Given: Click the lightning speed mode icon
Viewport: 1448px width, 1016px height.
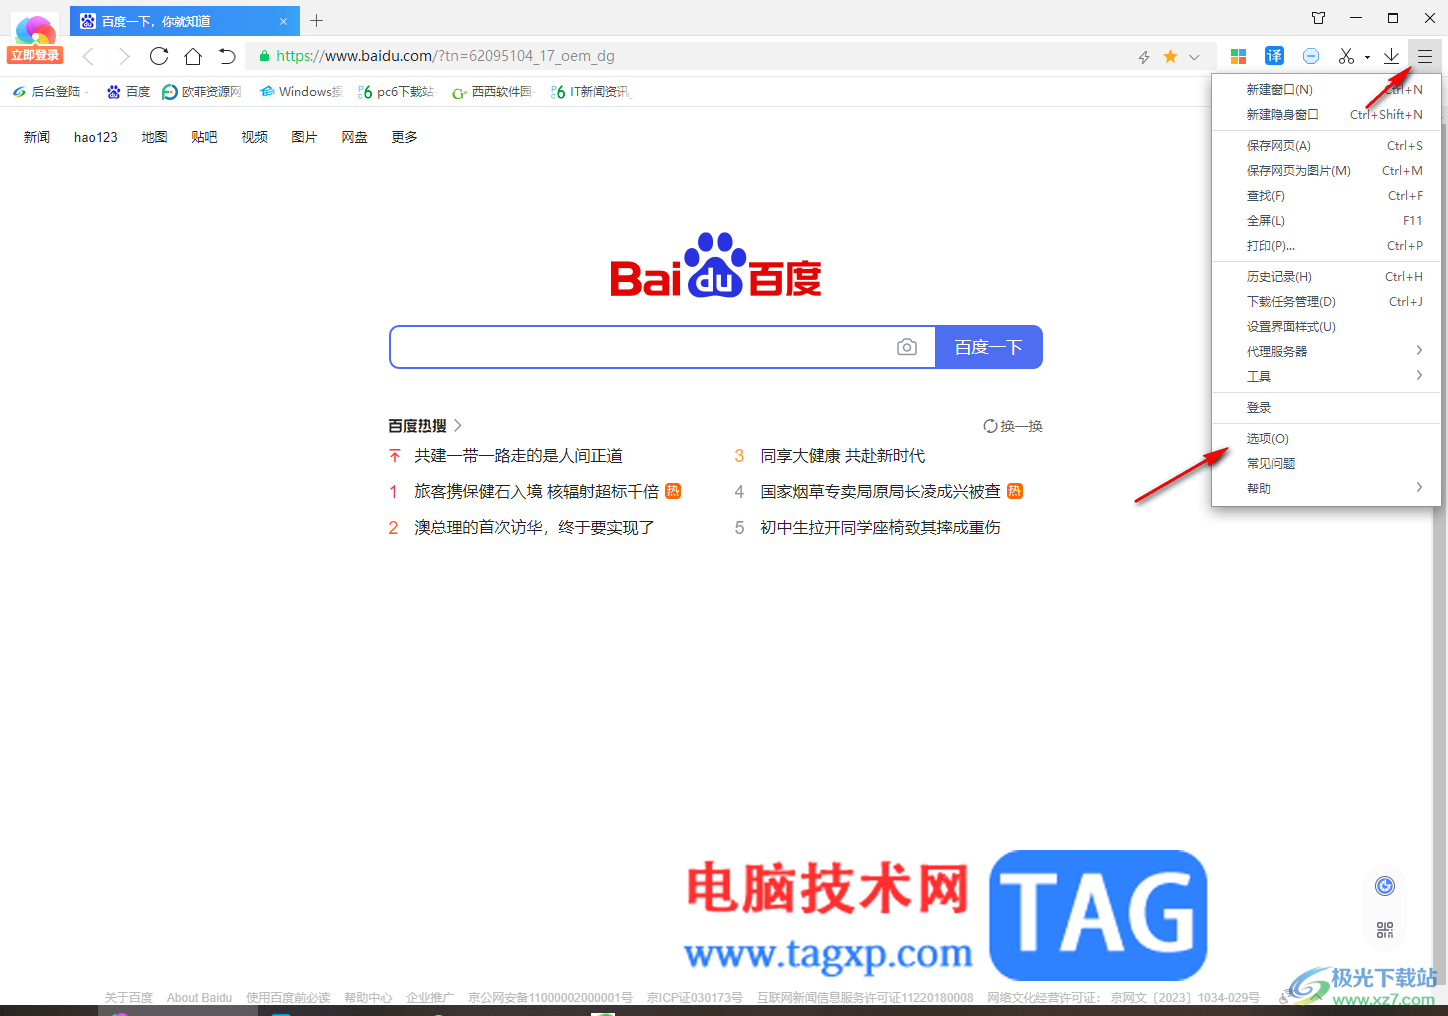Looking at the screenshot, I should coord(1144,57).
